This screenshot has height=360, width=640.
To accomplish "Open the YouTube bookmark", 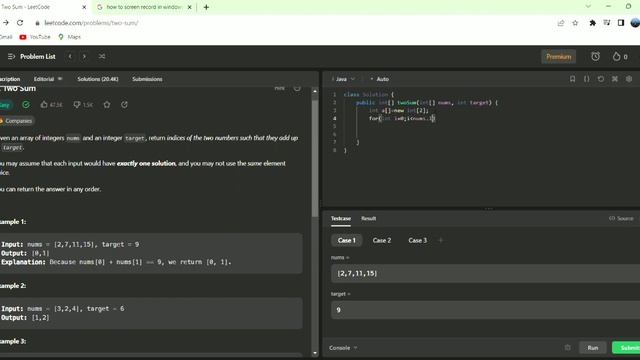I will pyautogui.click(x=35, y=37).
